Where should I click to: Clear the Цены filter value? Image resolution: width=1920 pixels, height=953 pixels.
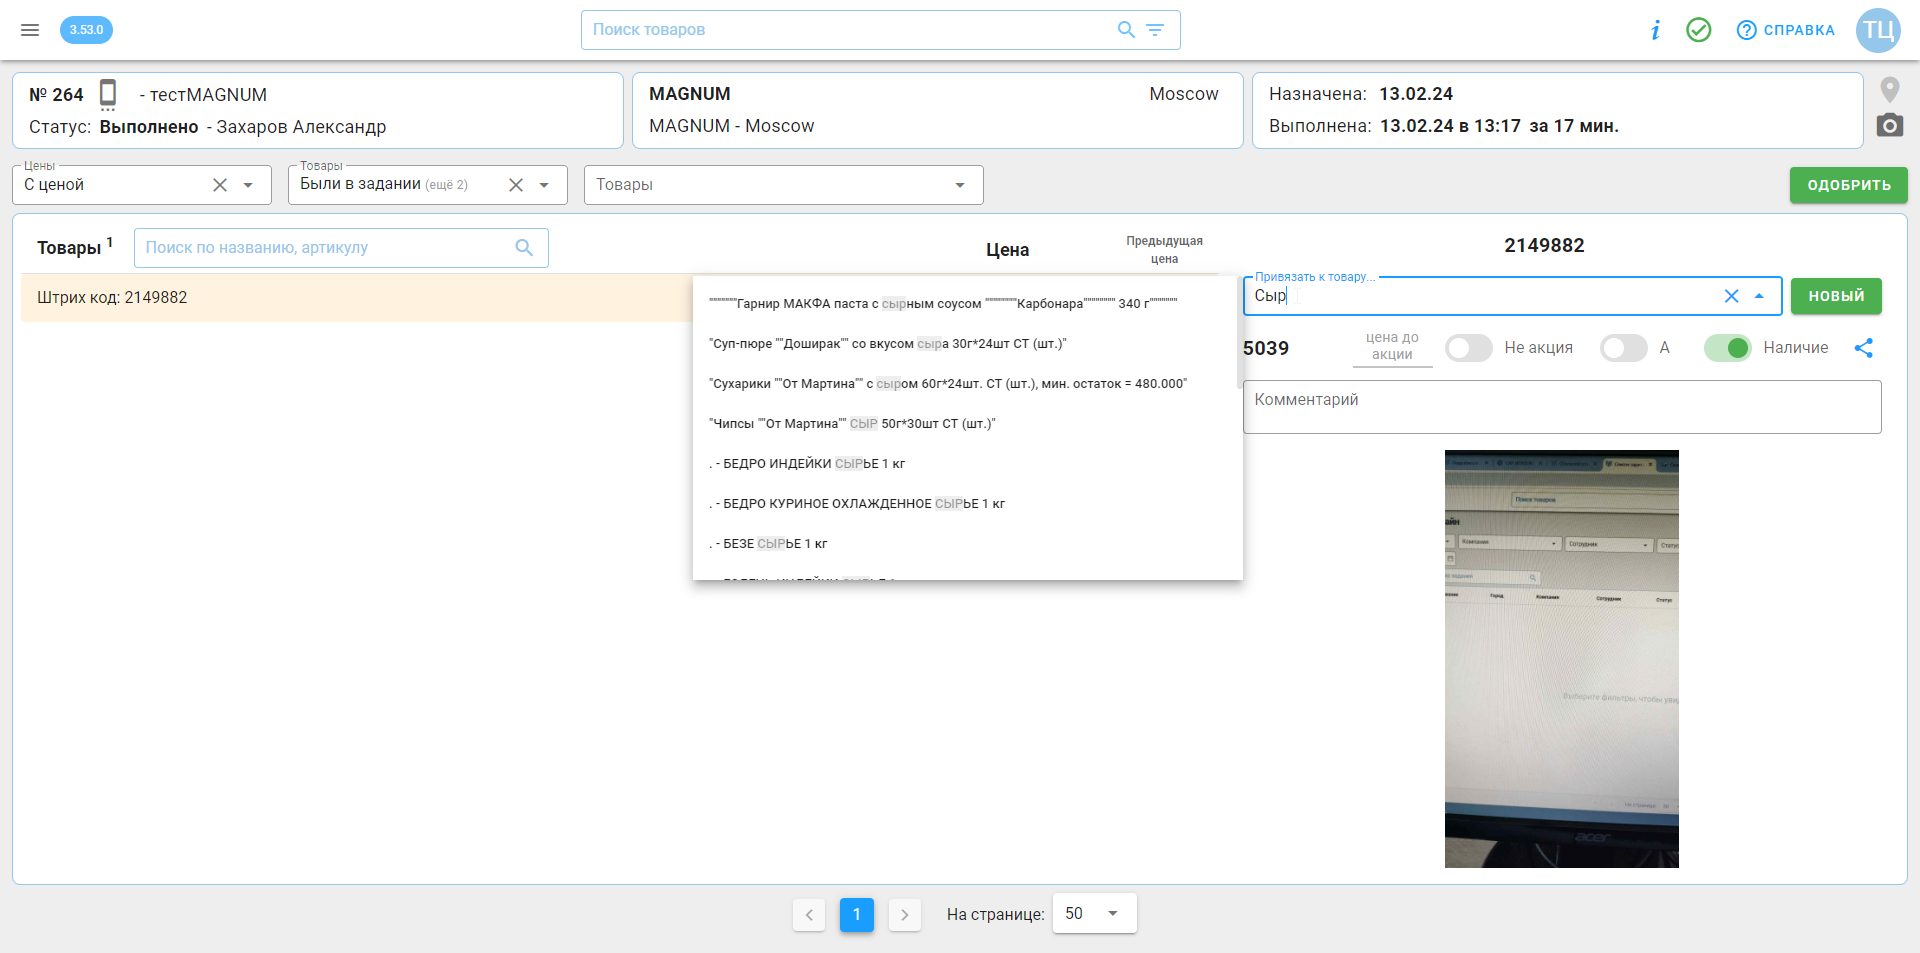[220, 185]
